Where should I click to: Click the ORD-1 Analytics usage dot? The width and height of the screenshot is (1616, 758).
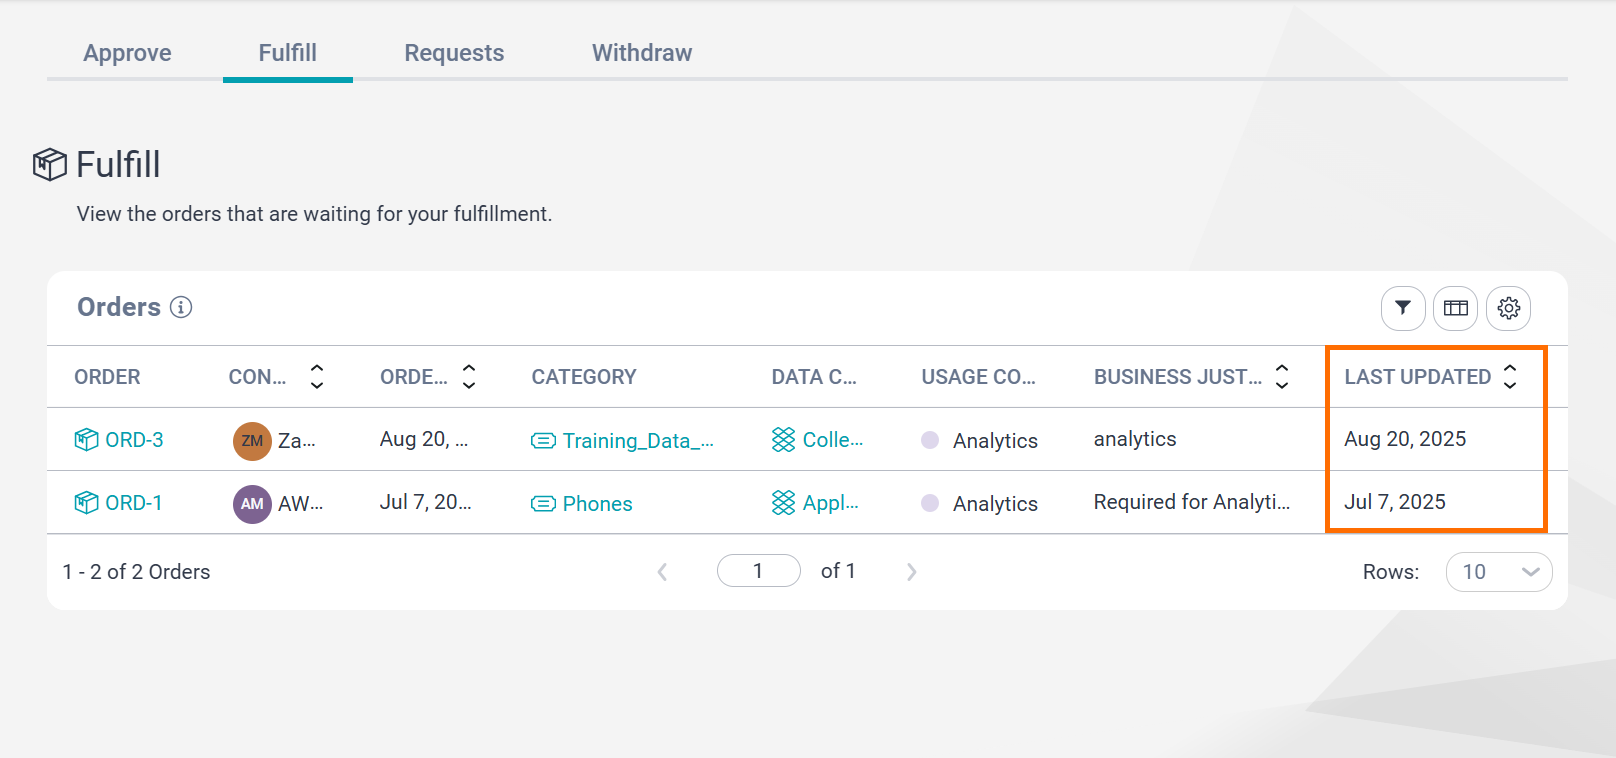click(930, 503)
